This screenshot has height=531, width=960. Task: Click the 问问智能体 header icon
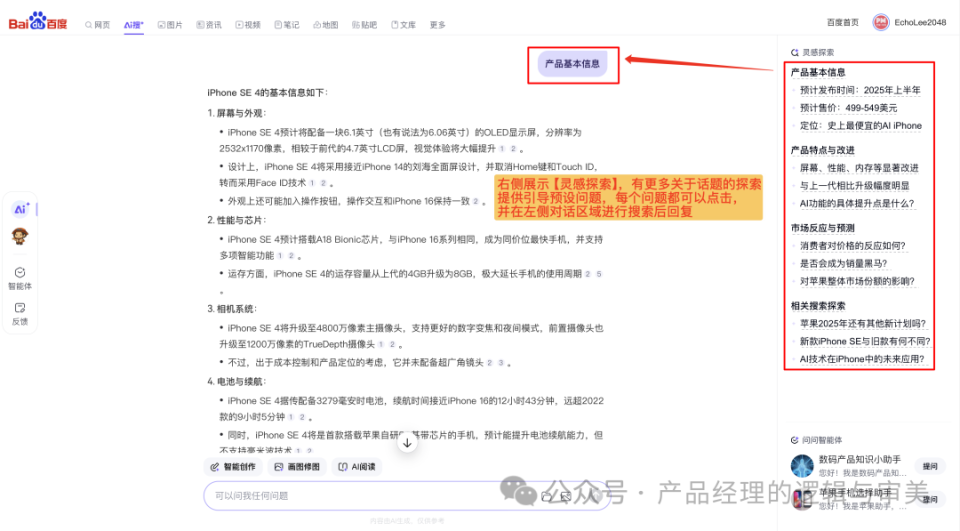pyautogui.click(x=794, y=440)
